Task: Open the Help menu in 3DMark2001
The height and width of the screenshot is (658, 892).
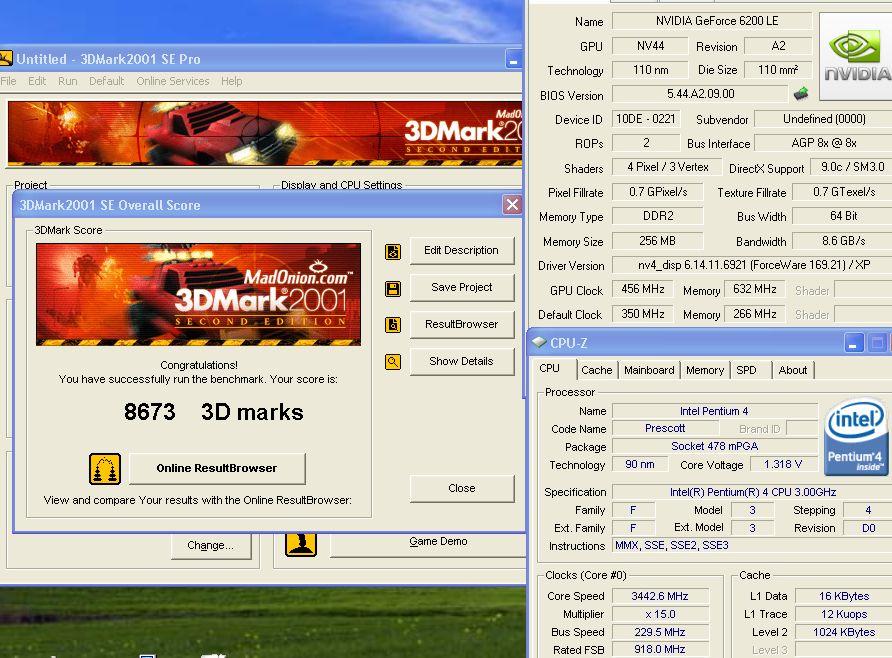Action: coord(232,81)
